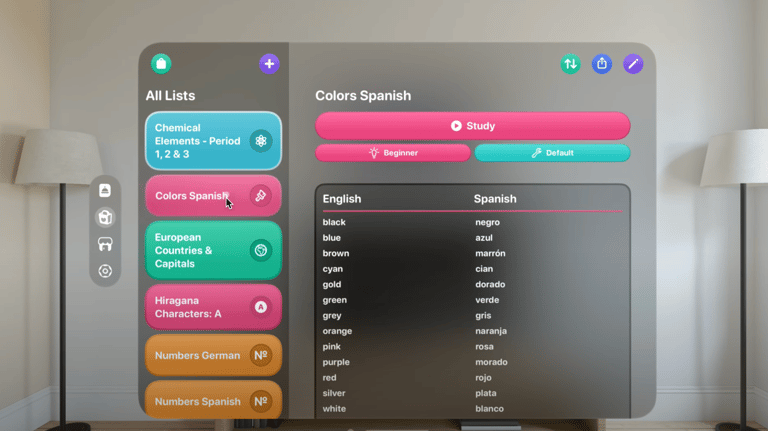
Task: Click the swap languages arrows icon
Action: [571, 64]
